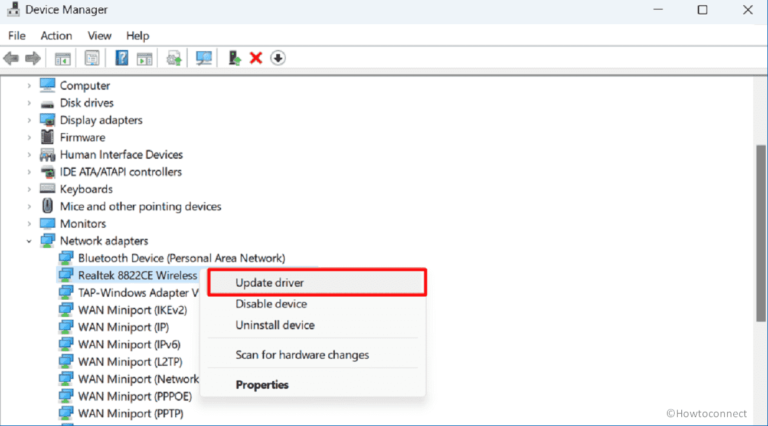Select the Display adapters label
Image resolution: width=768 pixels, height=426 pixels.
coord(101,120)
